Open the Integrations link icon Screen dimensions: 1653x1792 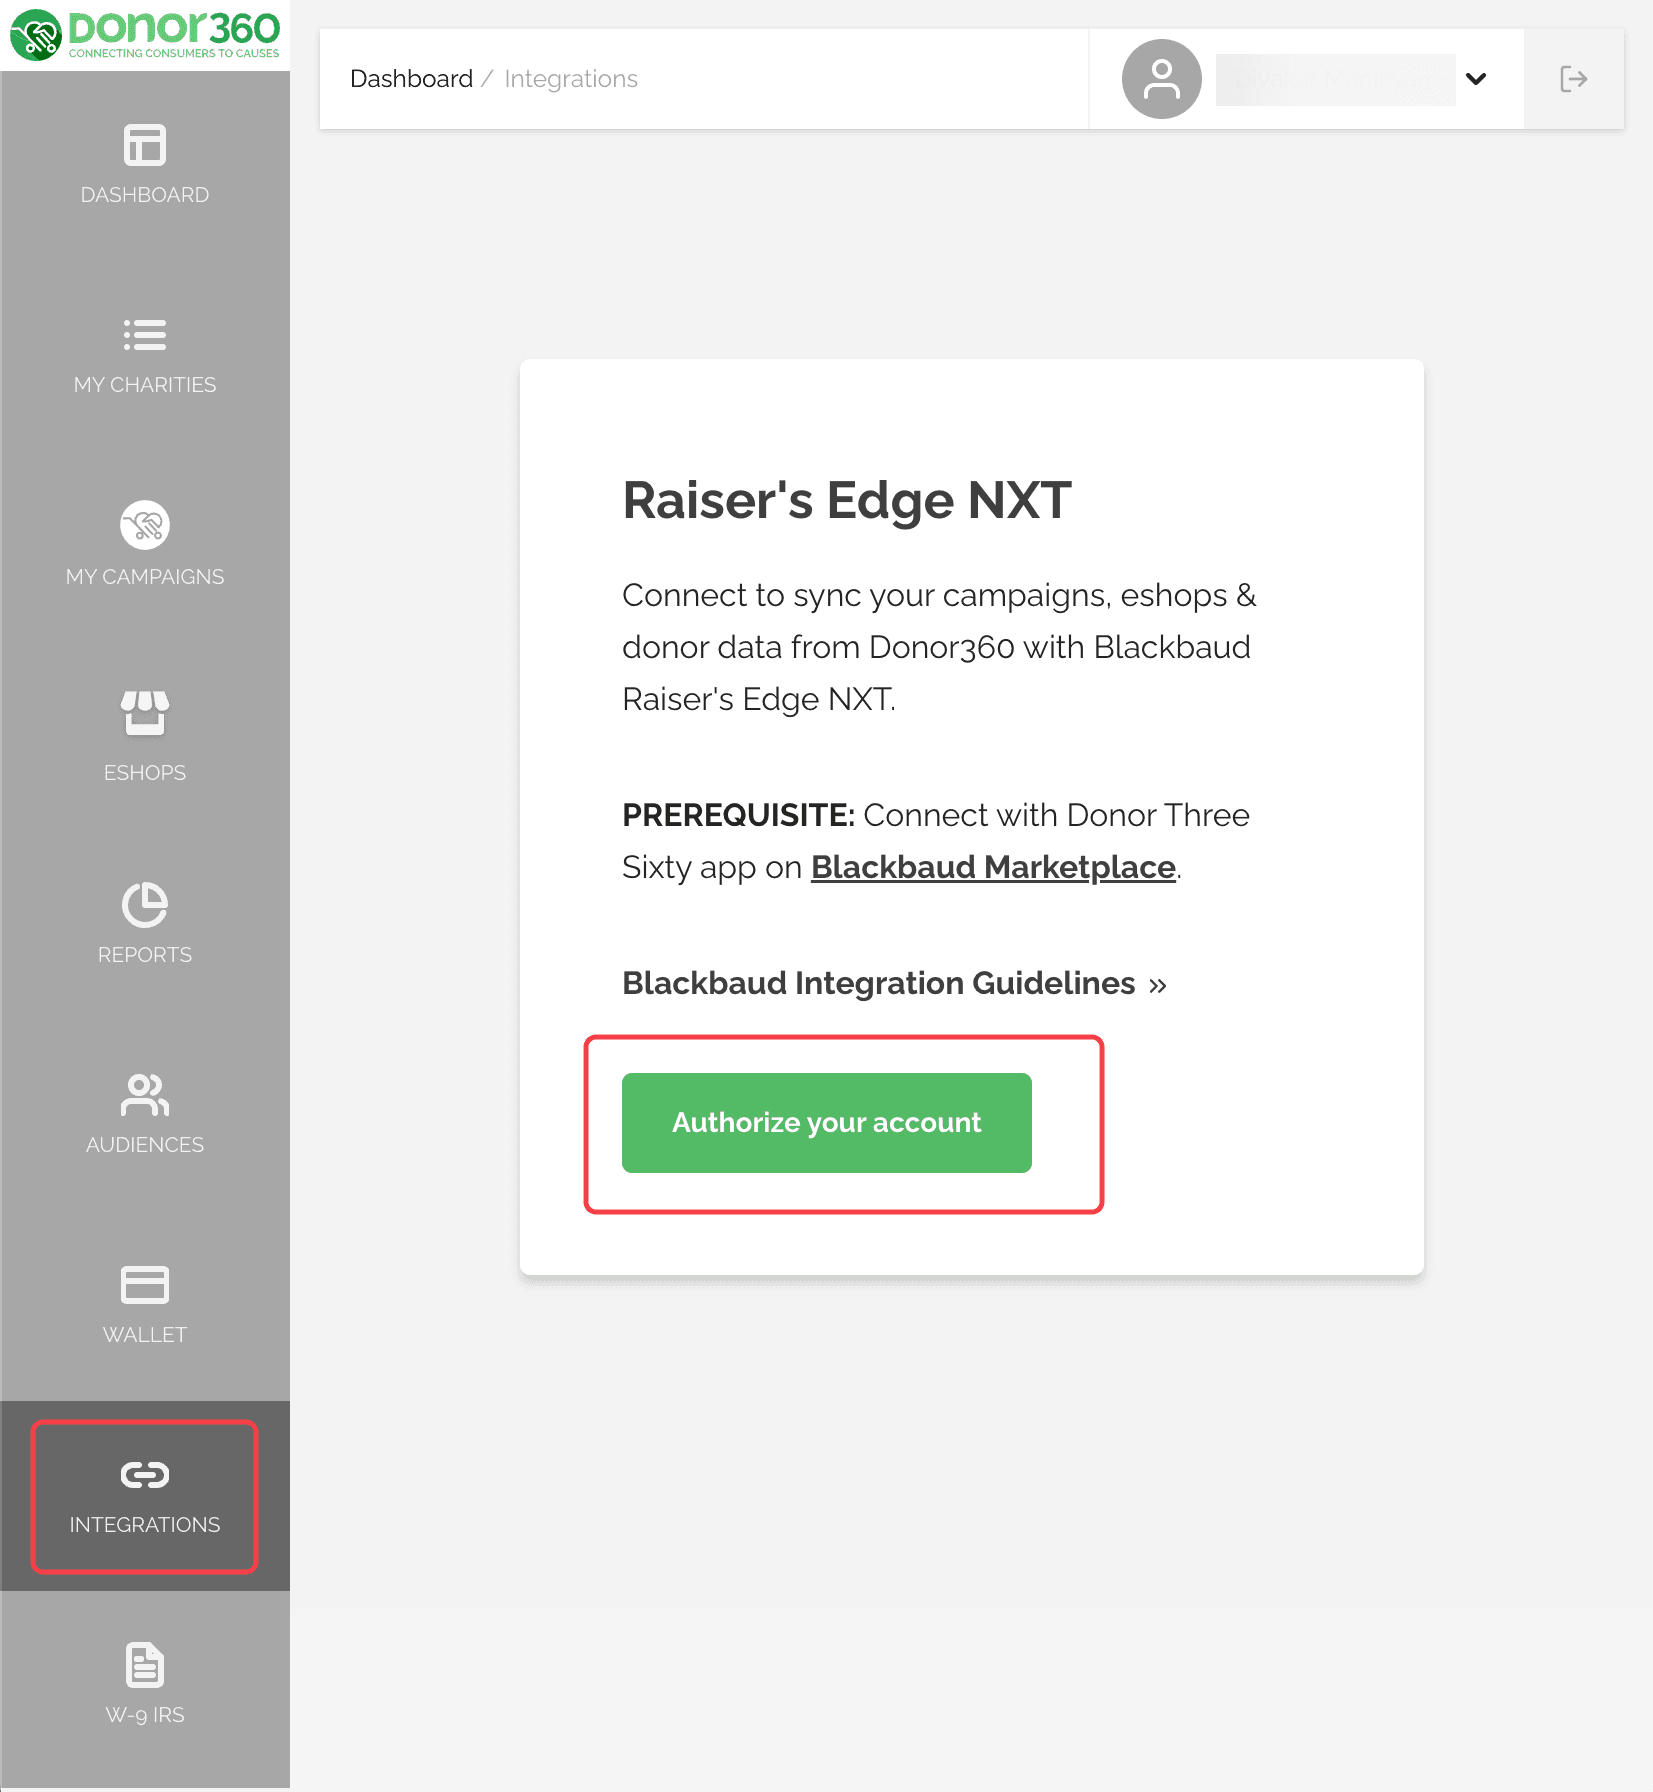coord(145,1475)
